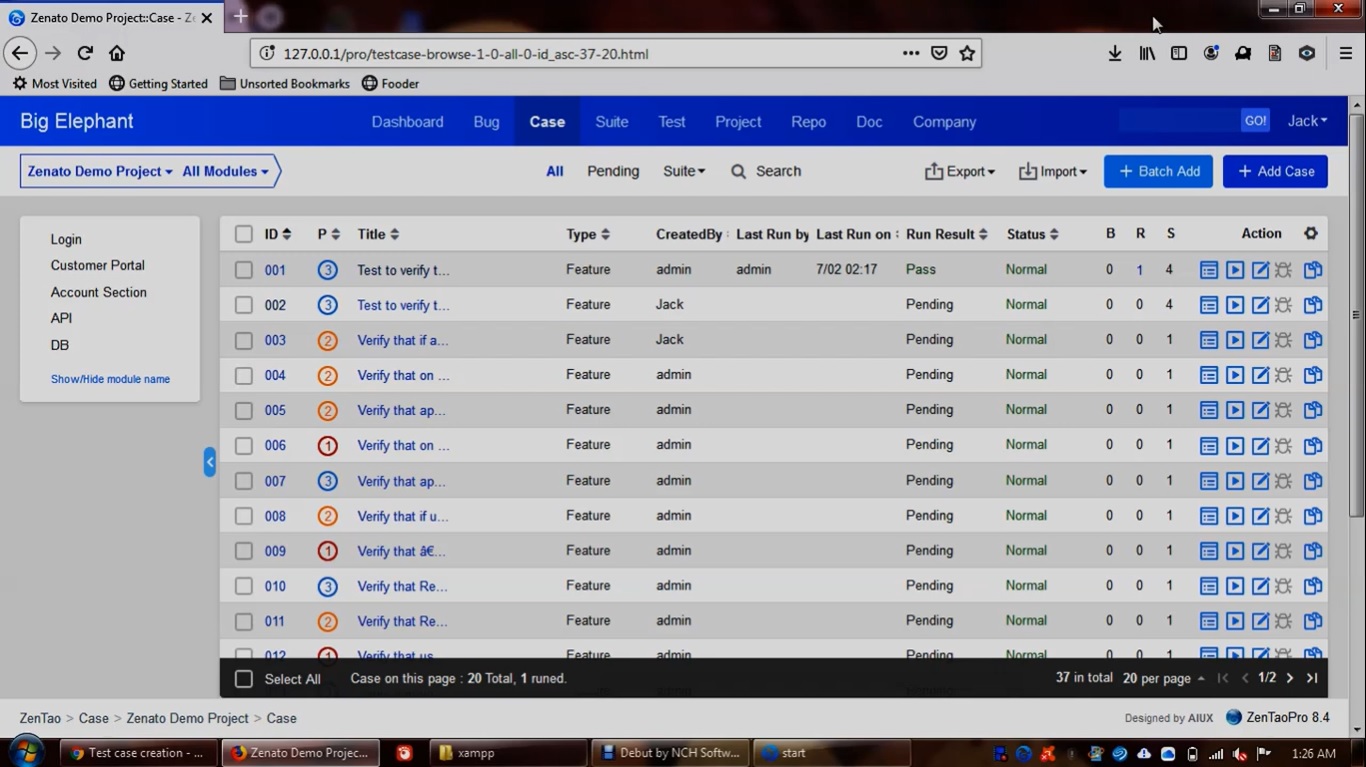
Task: Open Test section in navigation
Action: 672,121
